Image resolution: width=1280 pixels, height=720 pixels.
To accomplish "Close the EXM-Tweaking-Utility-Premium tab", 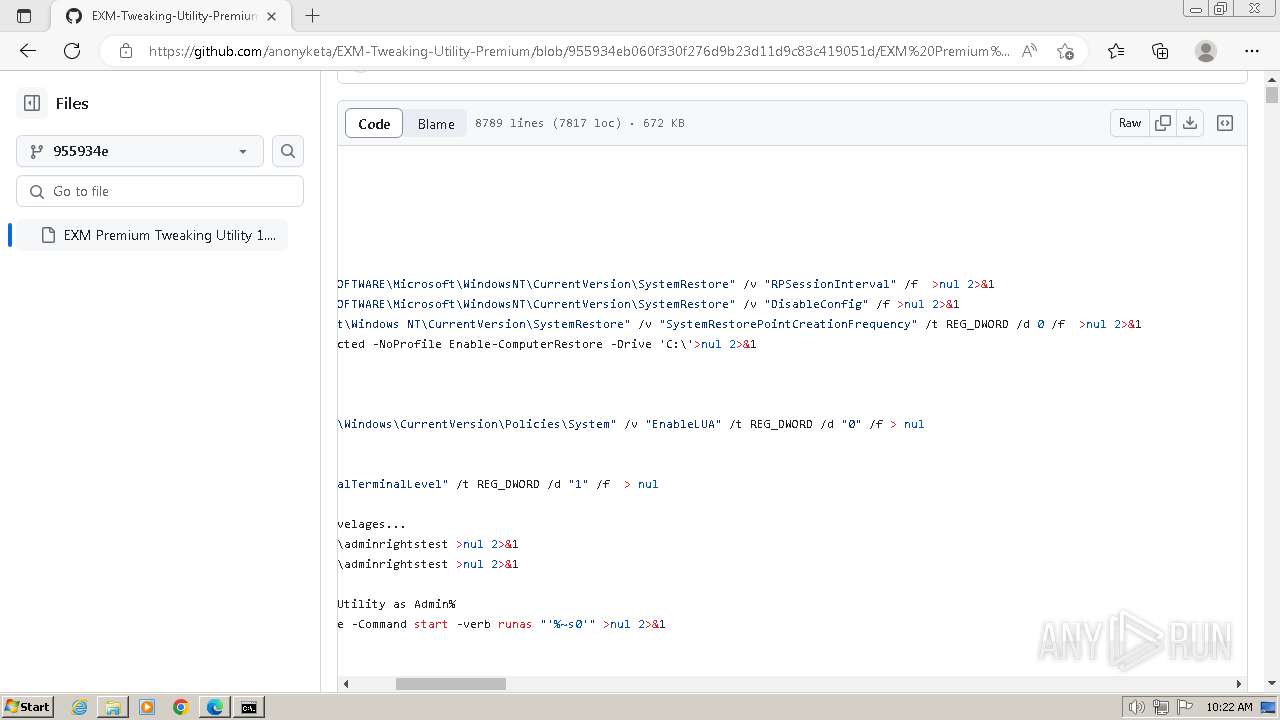I will [x=272, y=16].
